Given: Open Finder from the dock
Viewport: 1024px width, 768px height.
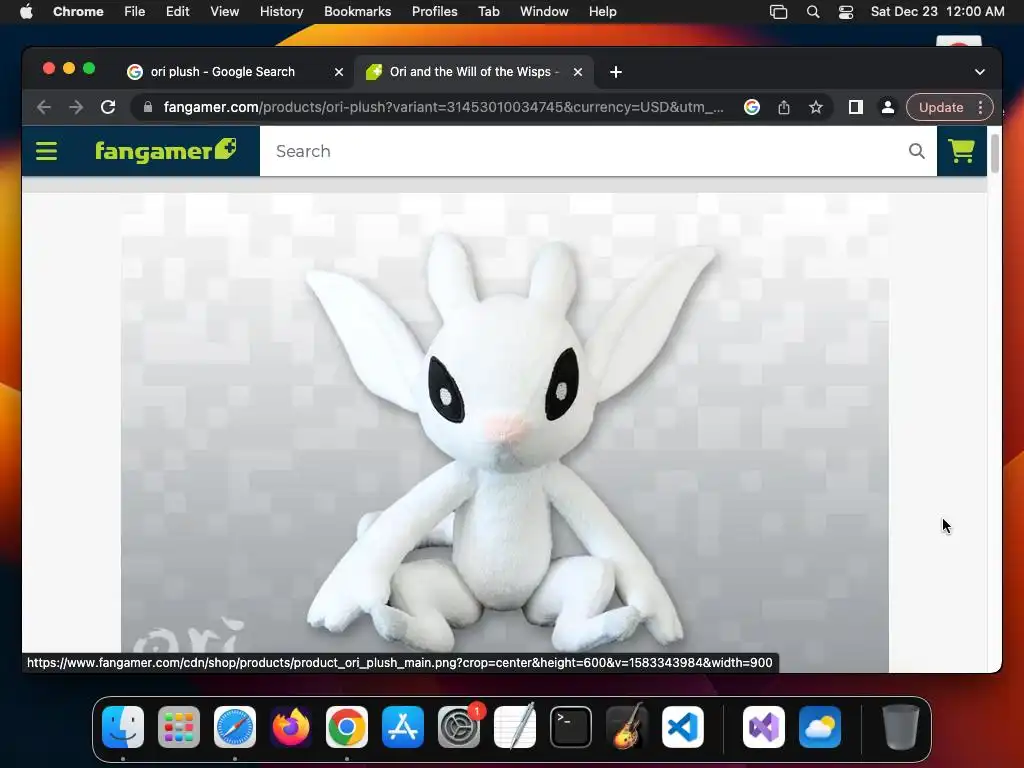Looking at the screenshot, I should [x=123, y=727].
